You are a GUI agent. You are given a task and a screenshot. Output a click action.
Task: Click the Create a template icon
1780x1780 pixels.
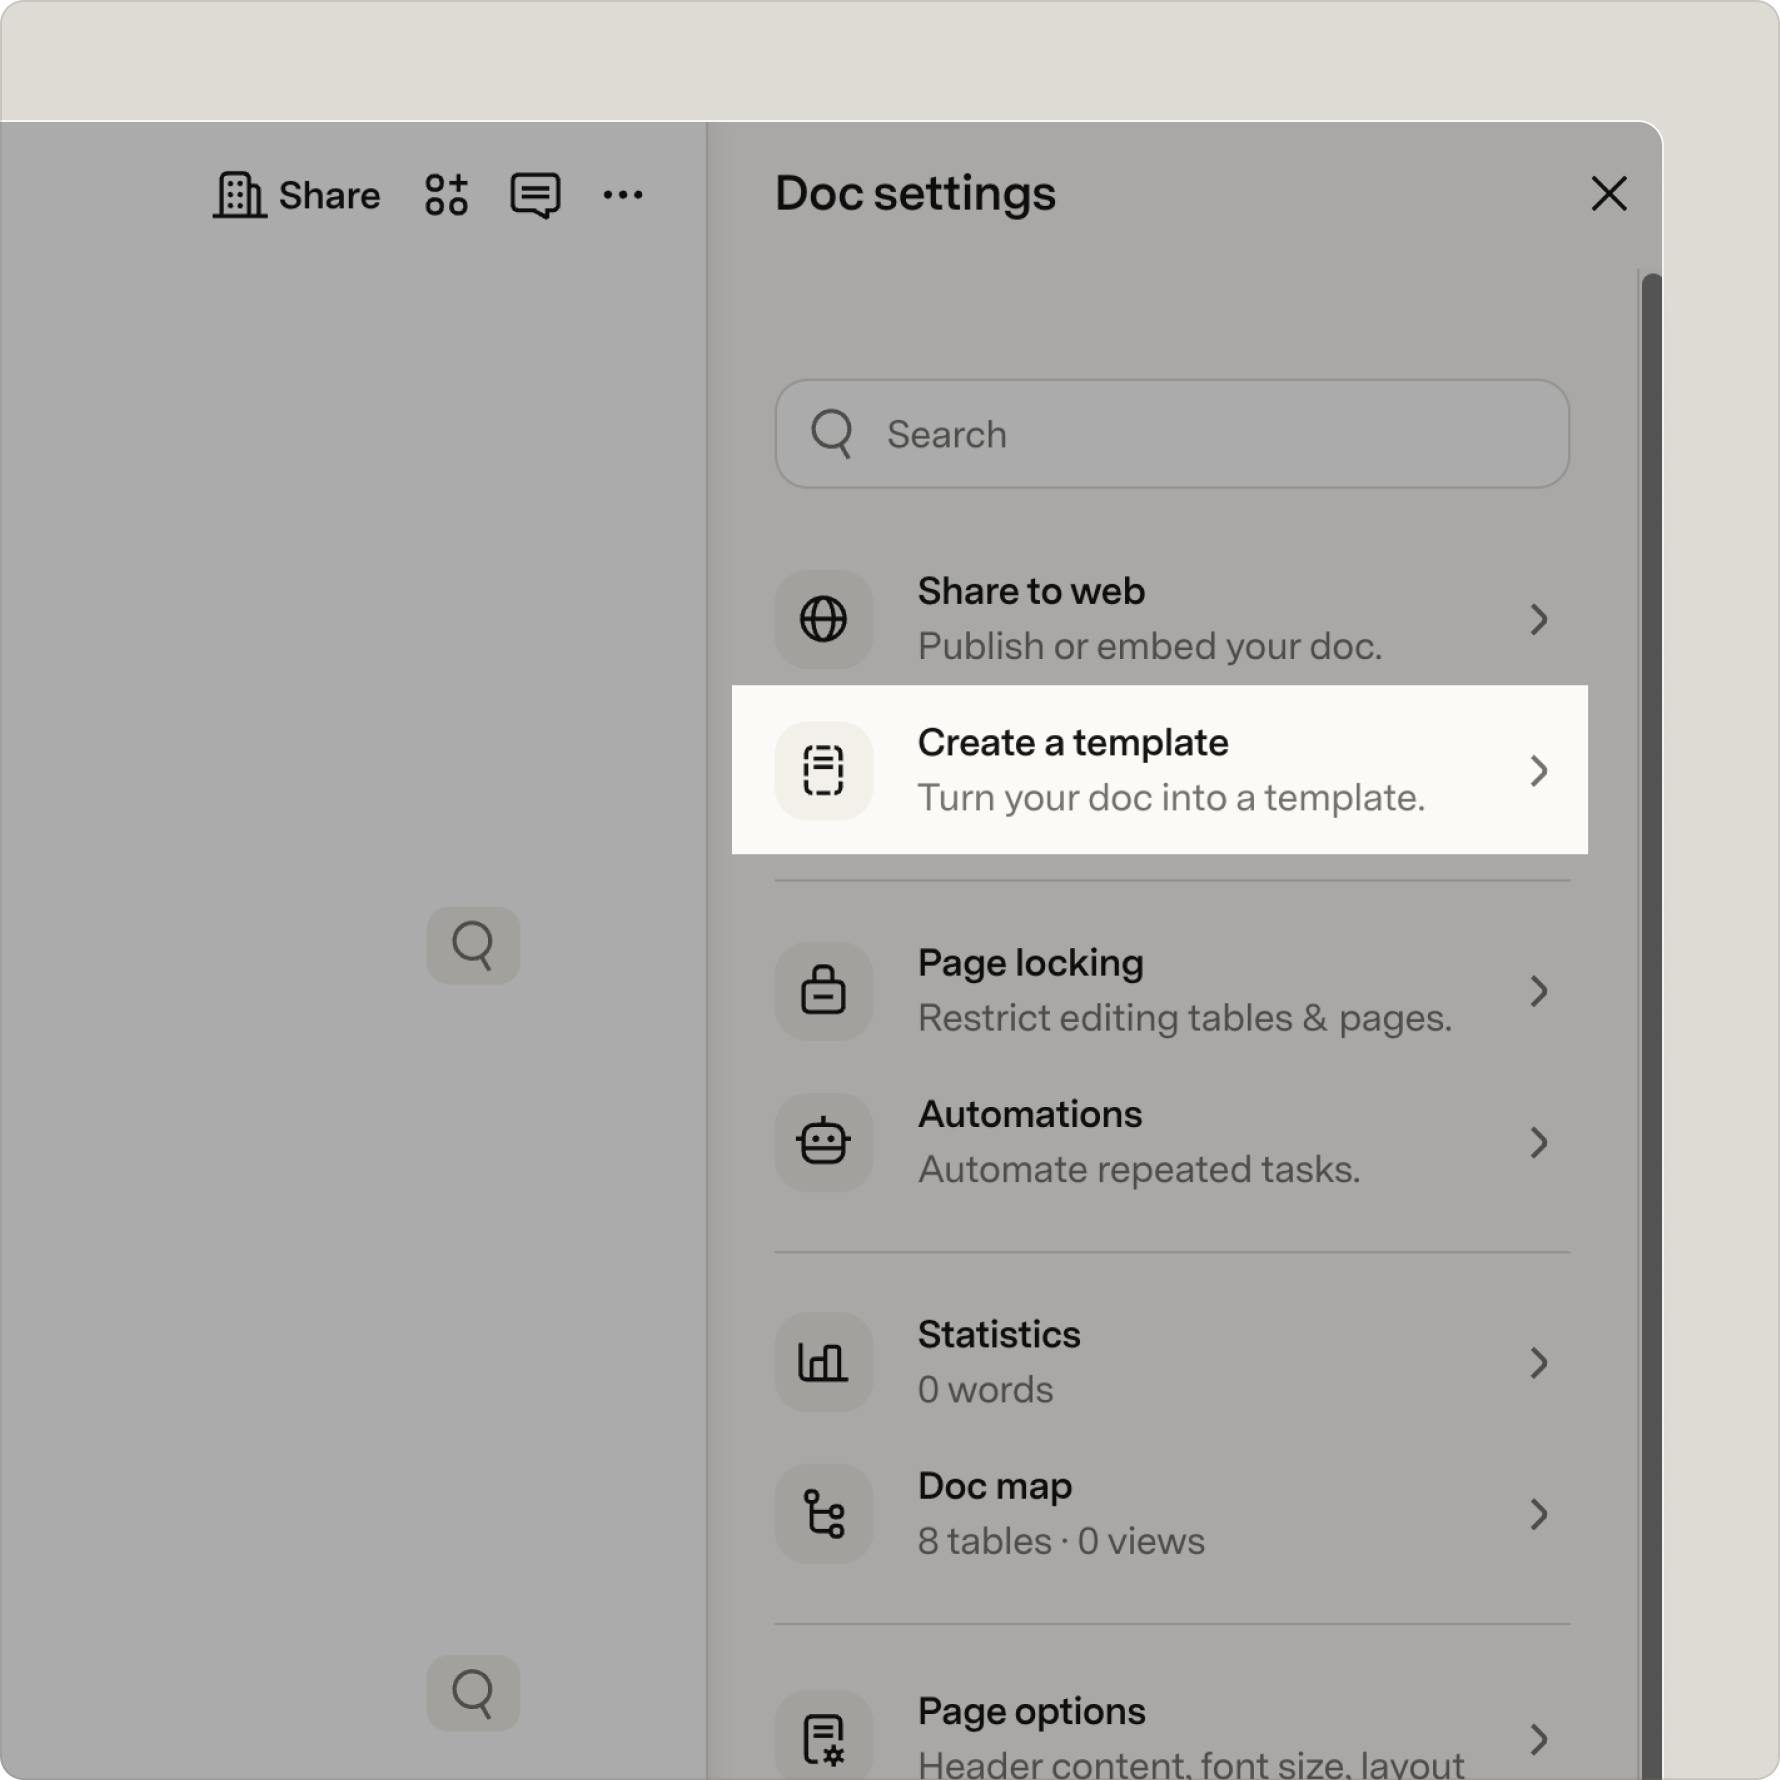pos(824,771)
